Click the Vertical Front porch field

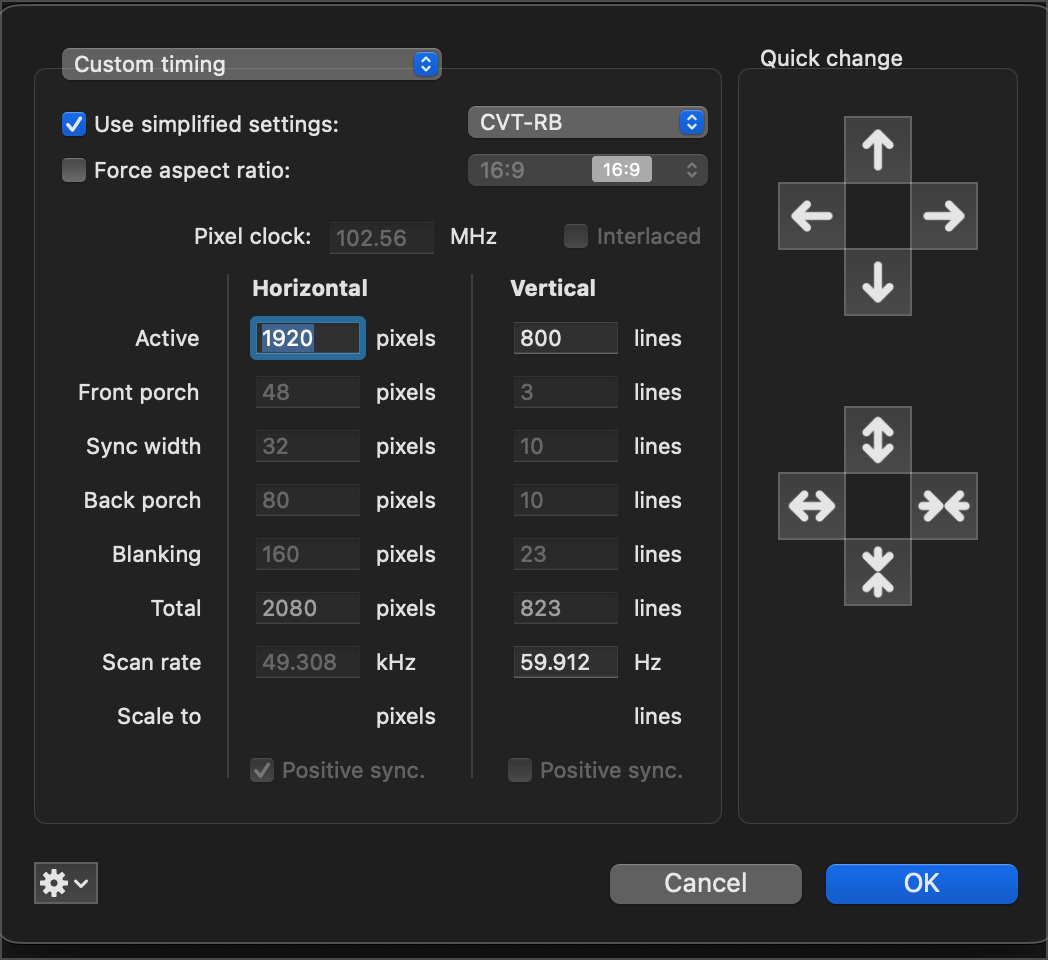565,392
